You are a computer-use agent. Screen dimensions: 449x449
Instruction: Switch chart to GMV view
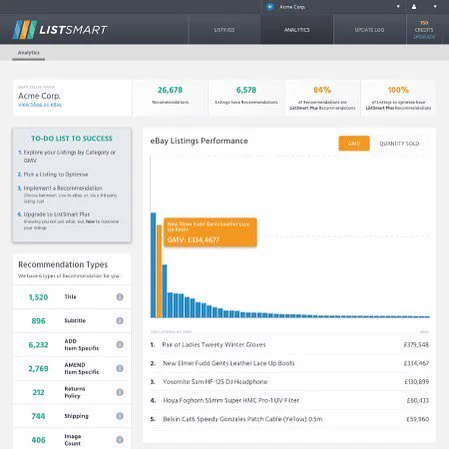(354, 143)
